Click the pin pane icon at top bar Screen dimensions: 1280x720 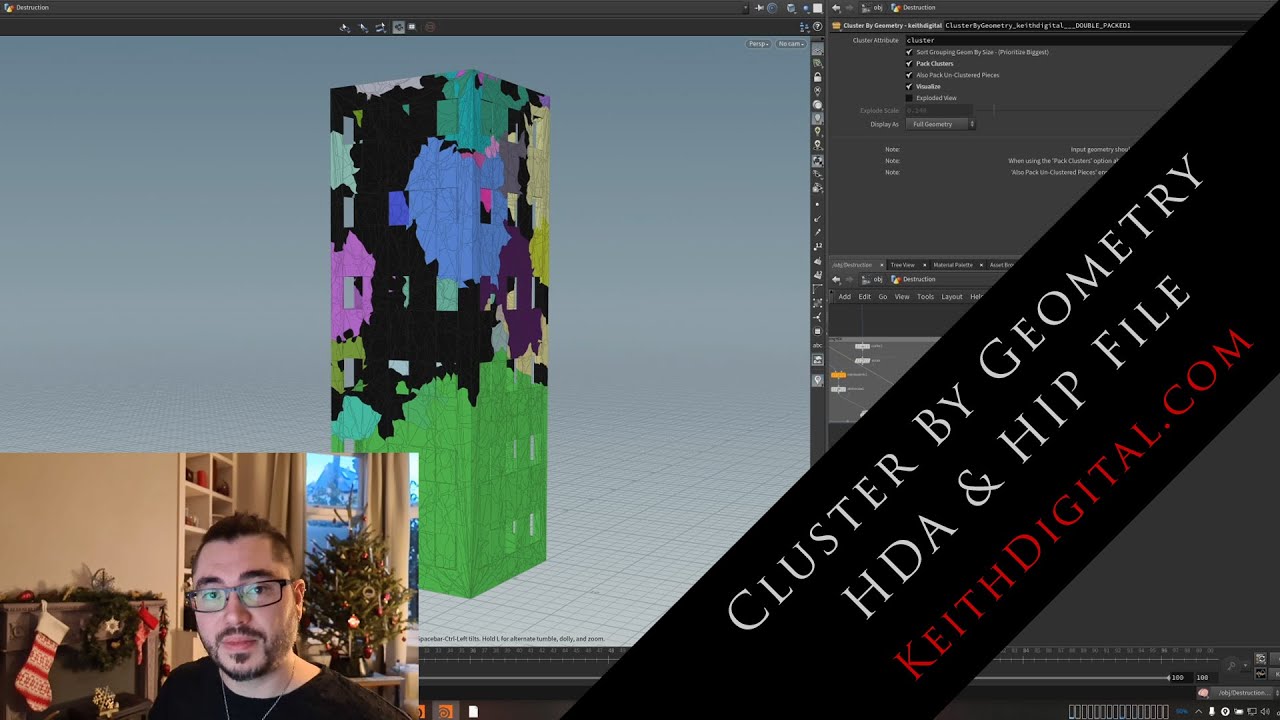click(x=759, y=8)
